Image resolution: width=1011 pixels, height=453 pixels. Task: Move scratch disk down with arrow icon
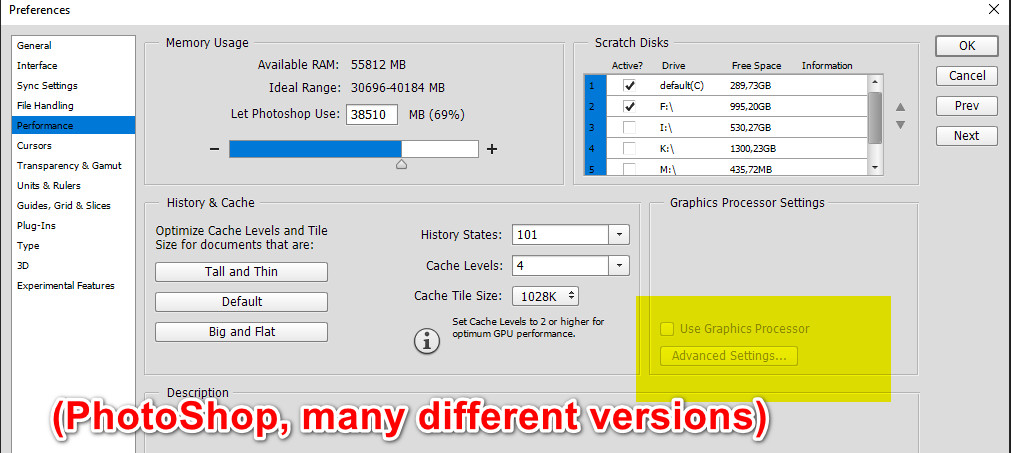(x=901, y=125)
